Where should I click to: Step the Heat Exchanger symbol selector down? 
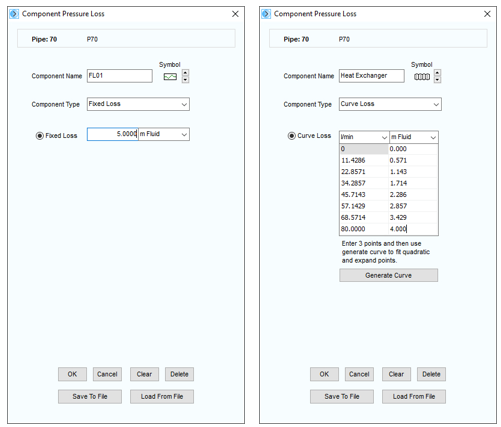(437, 80)
